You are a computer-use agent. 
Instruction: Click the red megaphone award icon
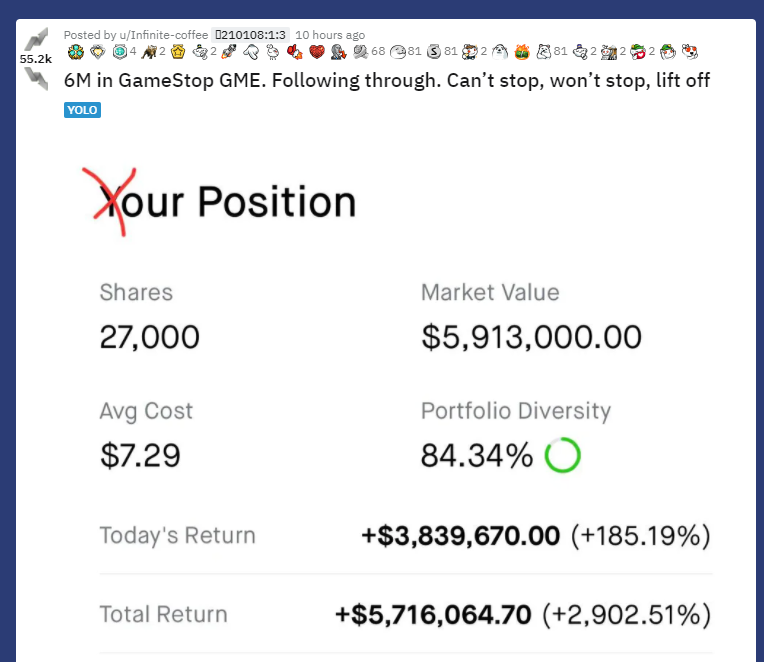pos(296,51)
